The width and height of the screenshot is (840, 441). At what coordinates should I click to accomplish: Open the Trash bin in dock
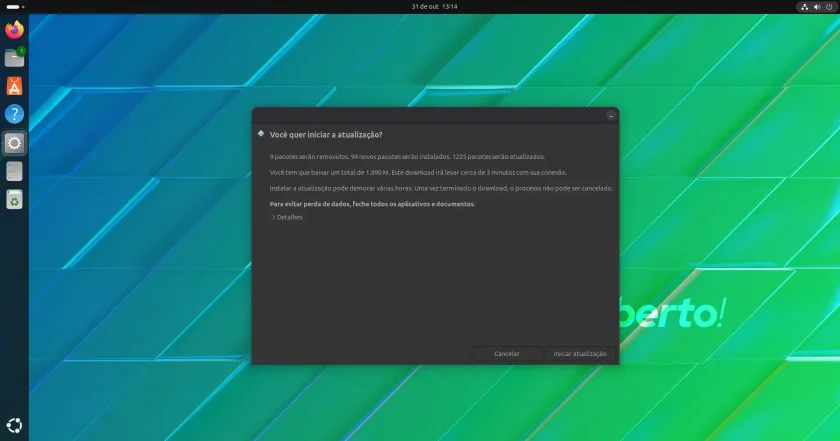(x=14, y=199)
